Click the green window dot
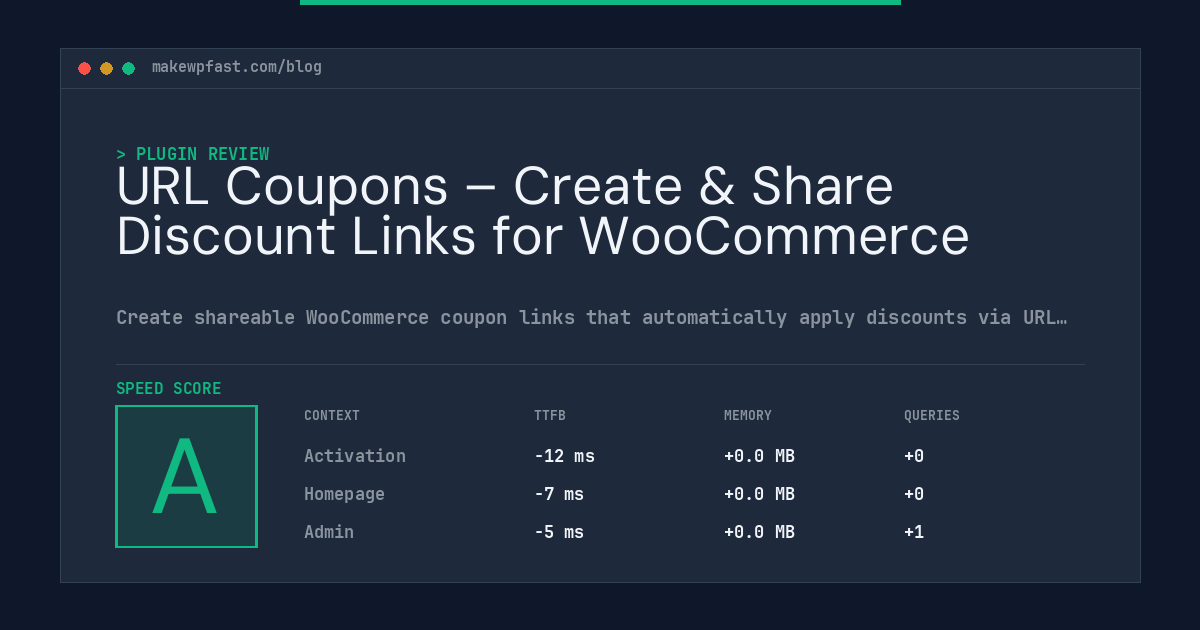This screenshot has height=630, width=1200. (128, 68)
